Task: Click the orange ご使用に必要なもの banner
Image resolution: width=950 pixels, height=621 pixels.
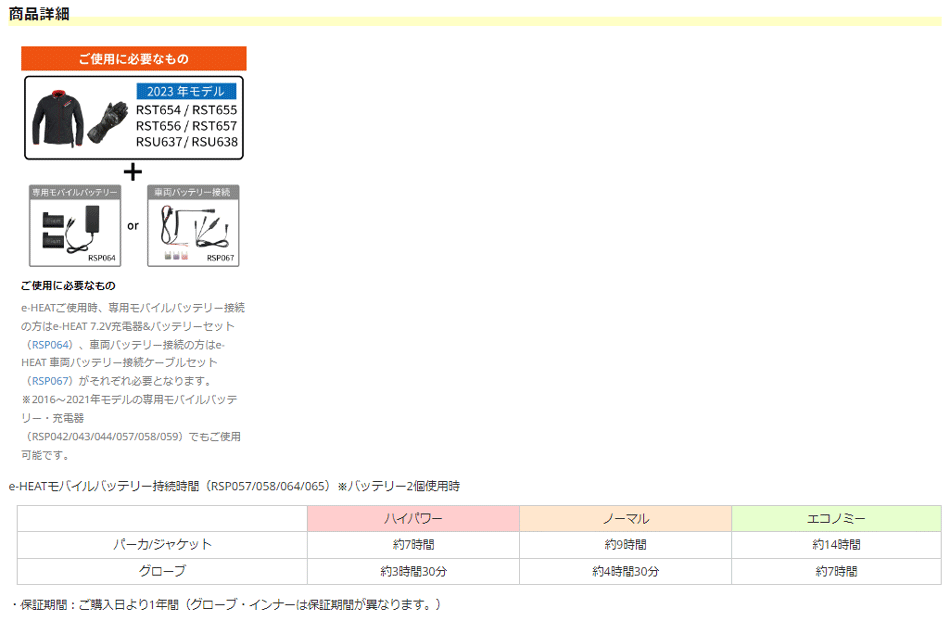Action: pyautogui.click(x=134, y=59)
